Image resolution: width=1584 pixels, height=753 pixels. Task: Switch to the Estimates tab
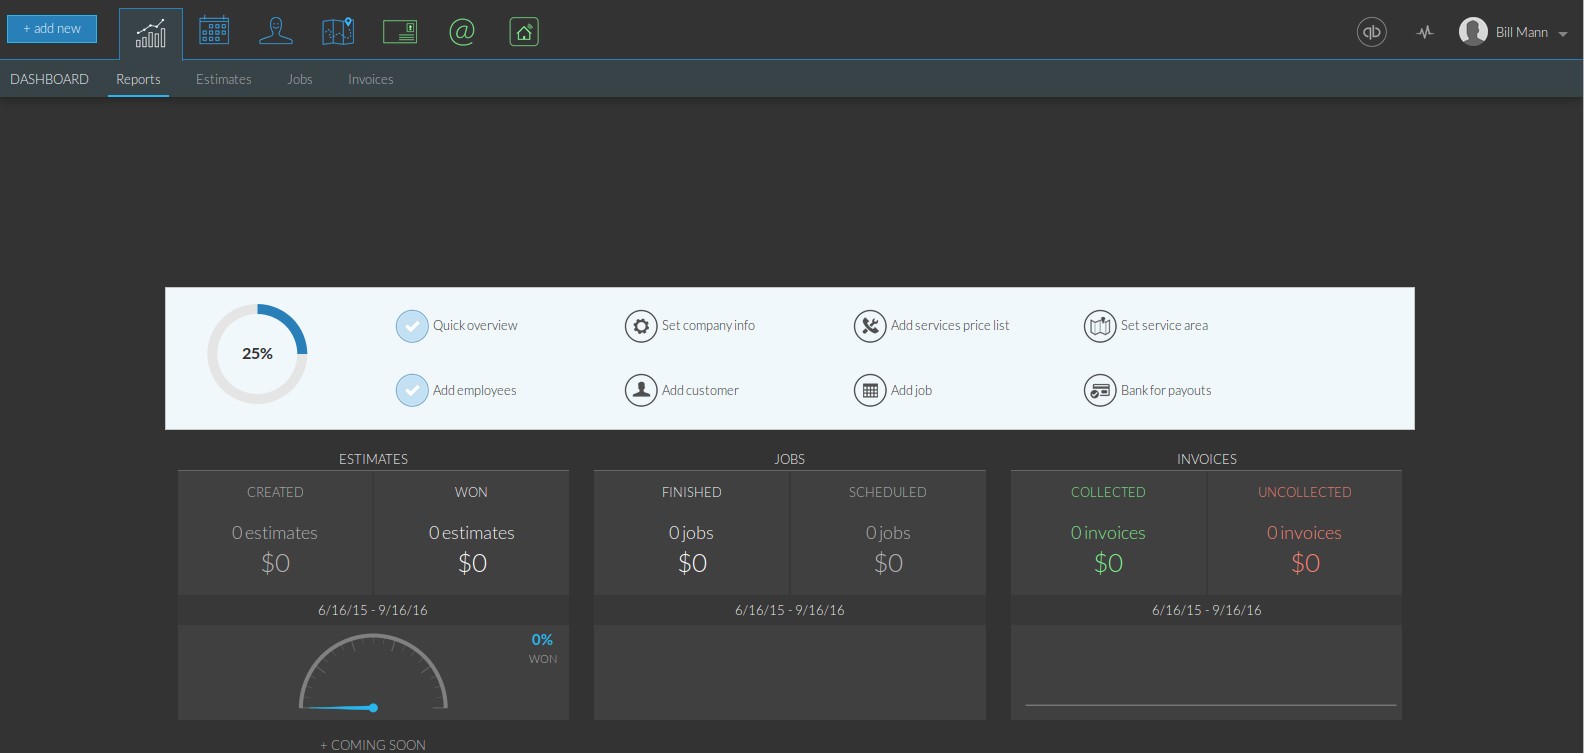(223, 79)
